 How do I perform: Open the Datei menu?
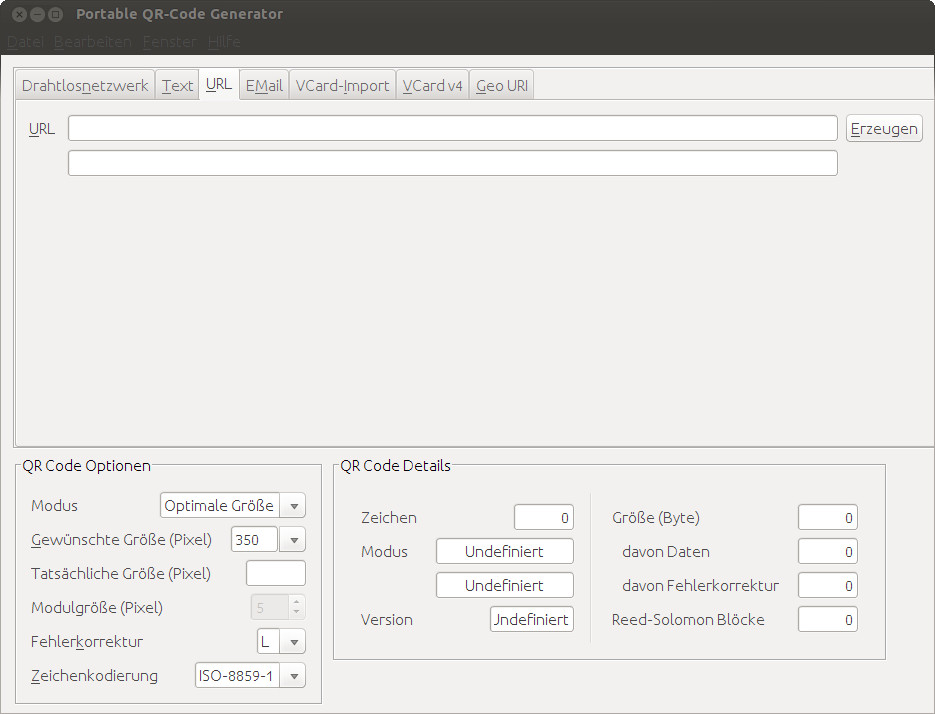25,42
